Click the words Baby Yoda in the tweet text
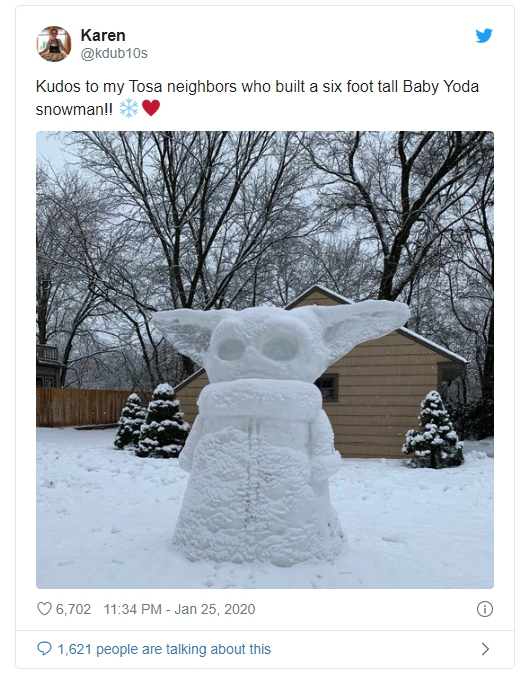The height and width of the screenshot is (674, 531). 441,86
